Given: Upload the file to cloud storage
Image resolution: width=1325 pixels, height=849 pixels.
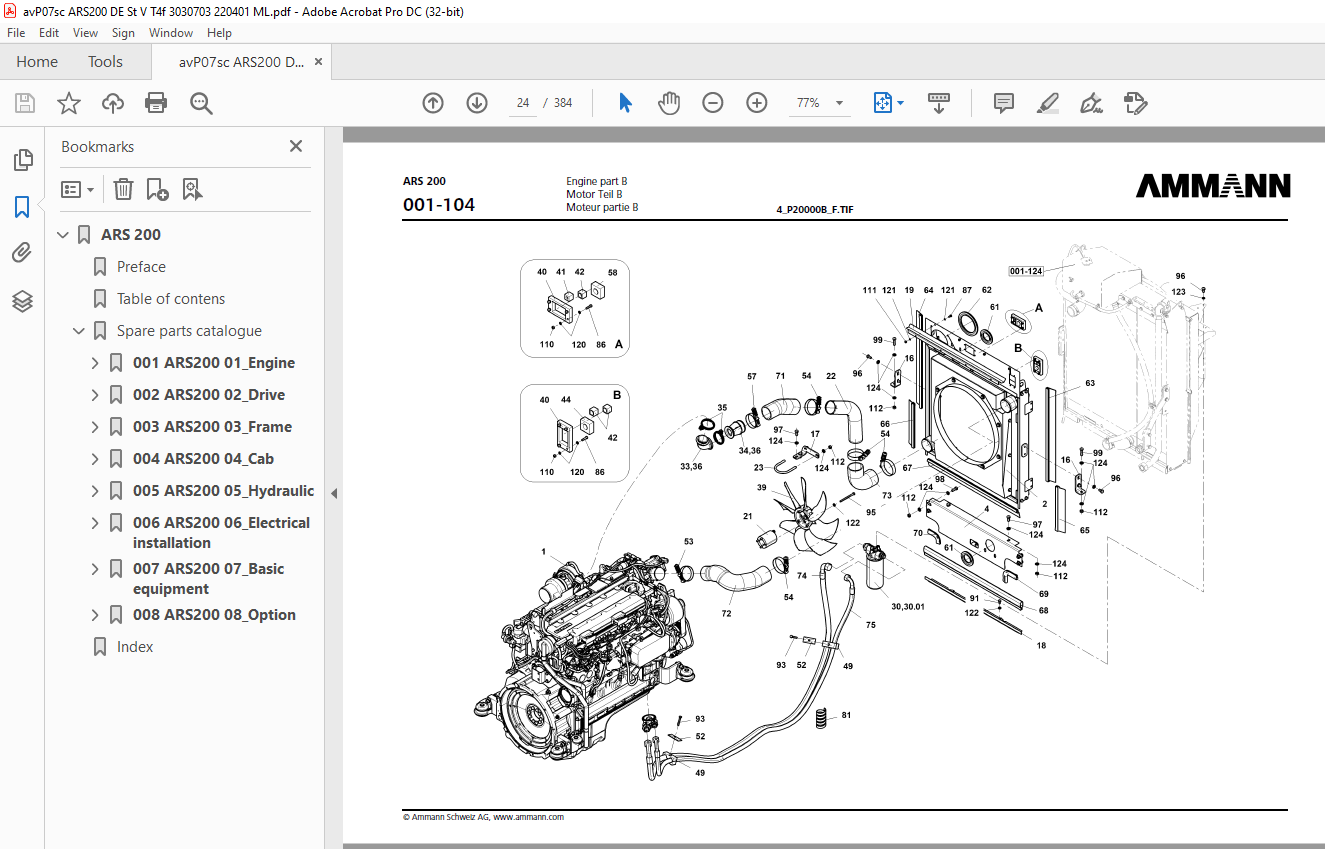Looking at the screenshot, I should [x=113, y=103].
